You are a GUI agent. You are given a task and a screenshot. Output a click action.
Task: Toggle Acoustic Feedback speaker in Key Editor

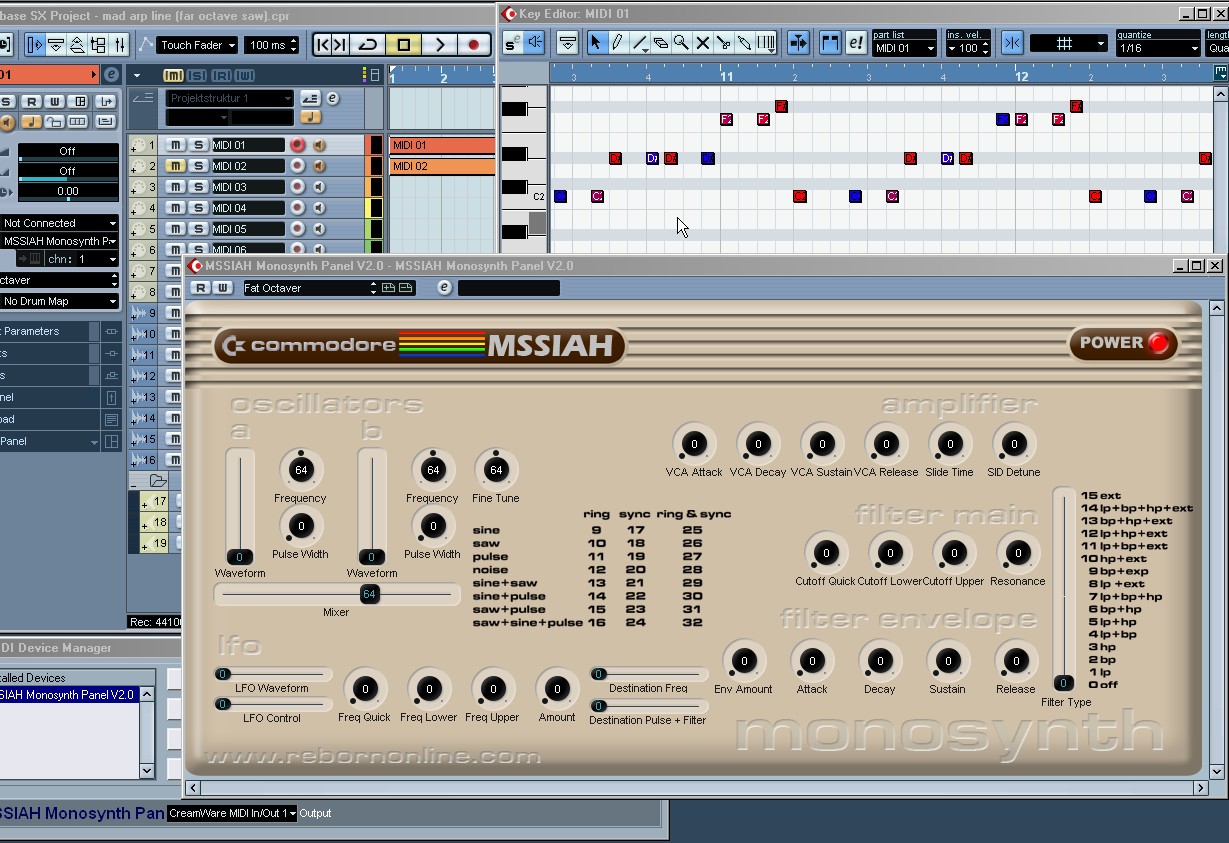coord(534,43)
